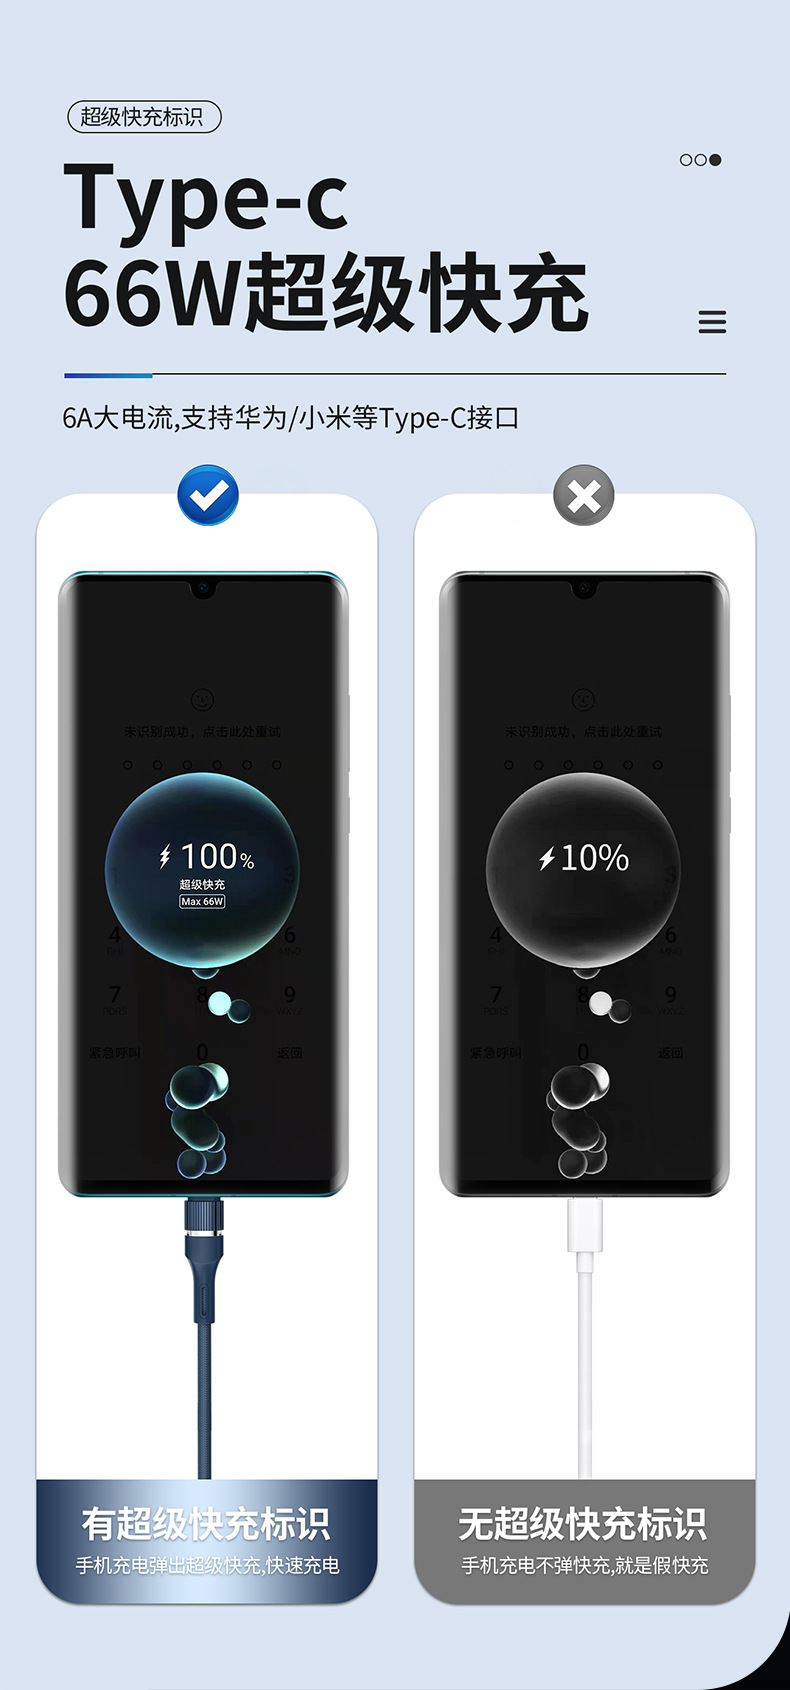Click lightning bolt beside 100%
The height and width of the screenshot is (1690, 790).
165,857
